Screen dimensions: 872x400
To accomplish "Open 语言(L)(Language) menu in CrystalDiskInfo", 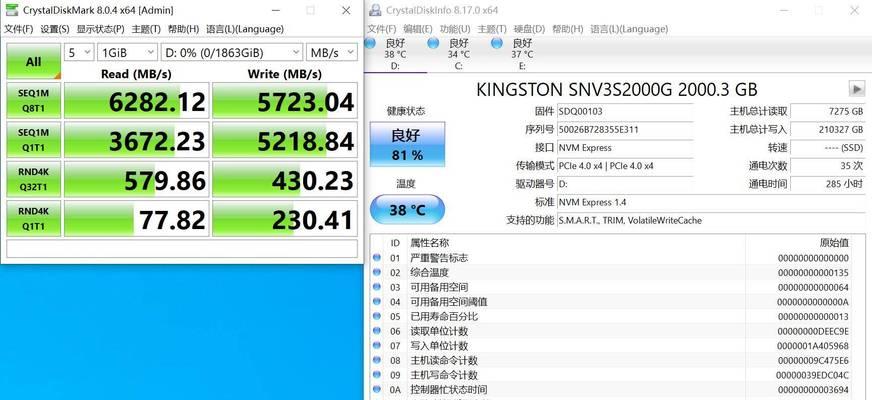I will point(629,29).
